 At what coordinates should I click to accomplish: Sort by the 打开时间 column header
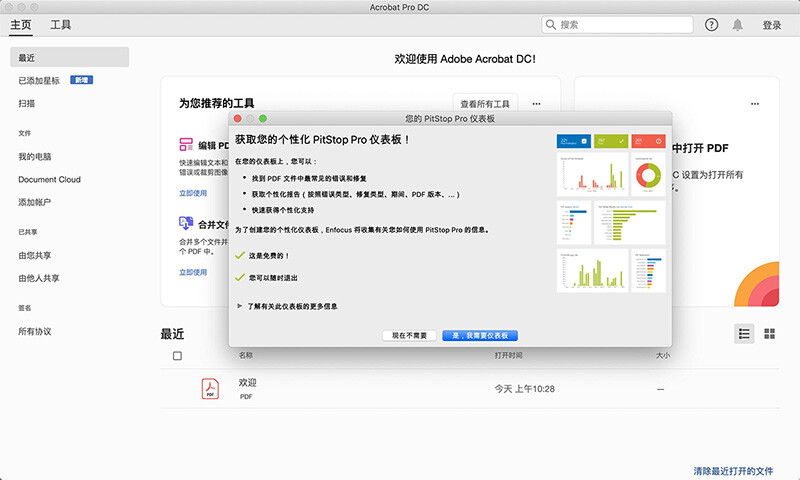(x=508, y=355)
